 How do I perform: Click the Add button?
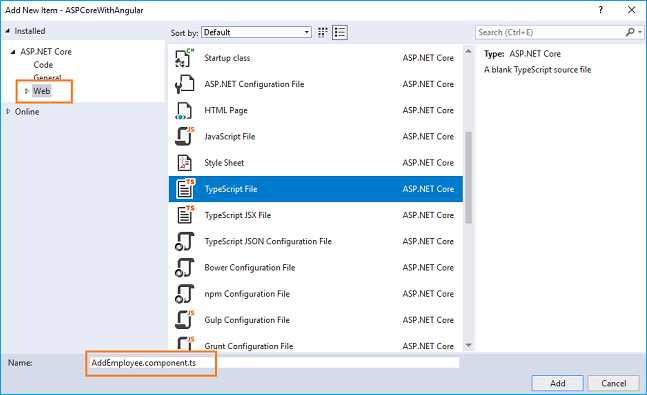pyautogui.click(x=557, y=383)
